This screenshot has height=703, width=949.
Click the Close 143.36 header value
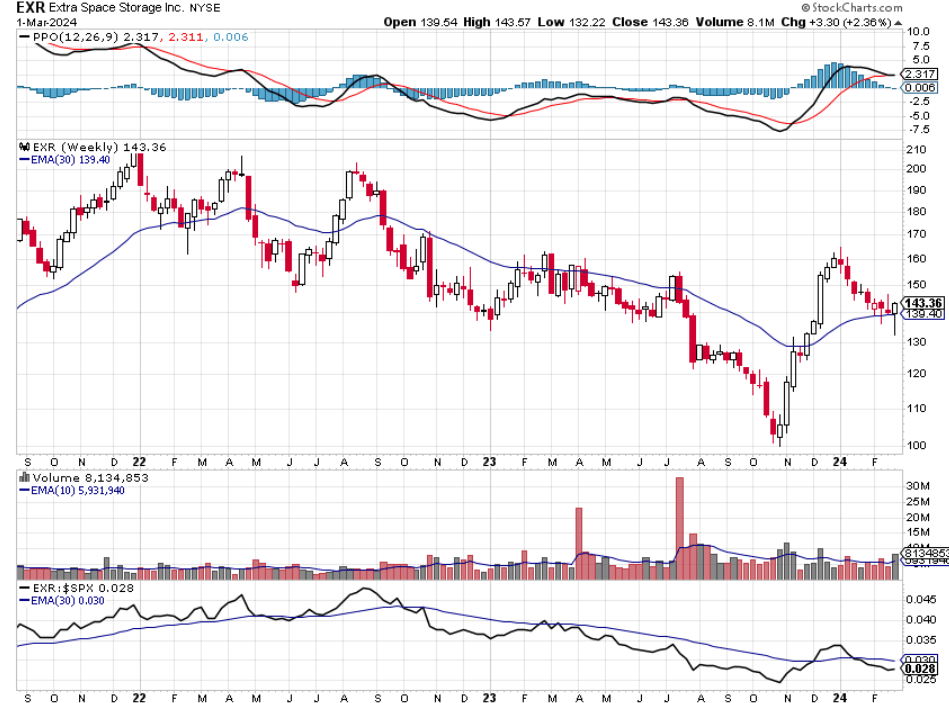click(651, 22)
